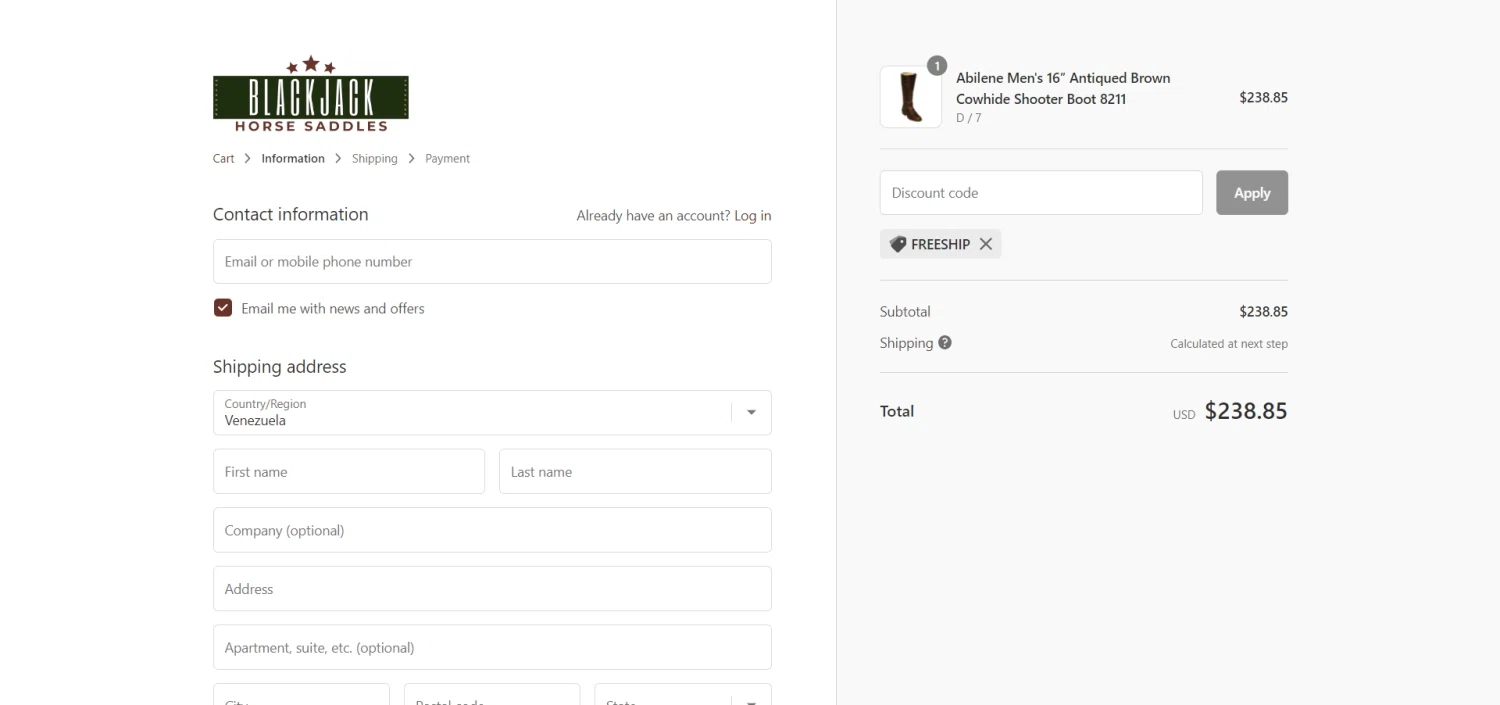Open the Country/Region dropdown showing Venezuela
Image resolution: width=1500 pixels, height=705 pixels.
coord(492,412)
